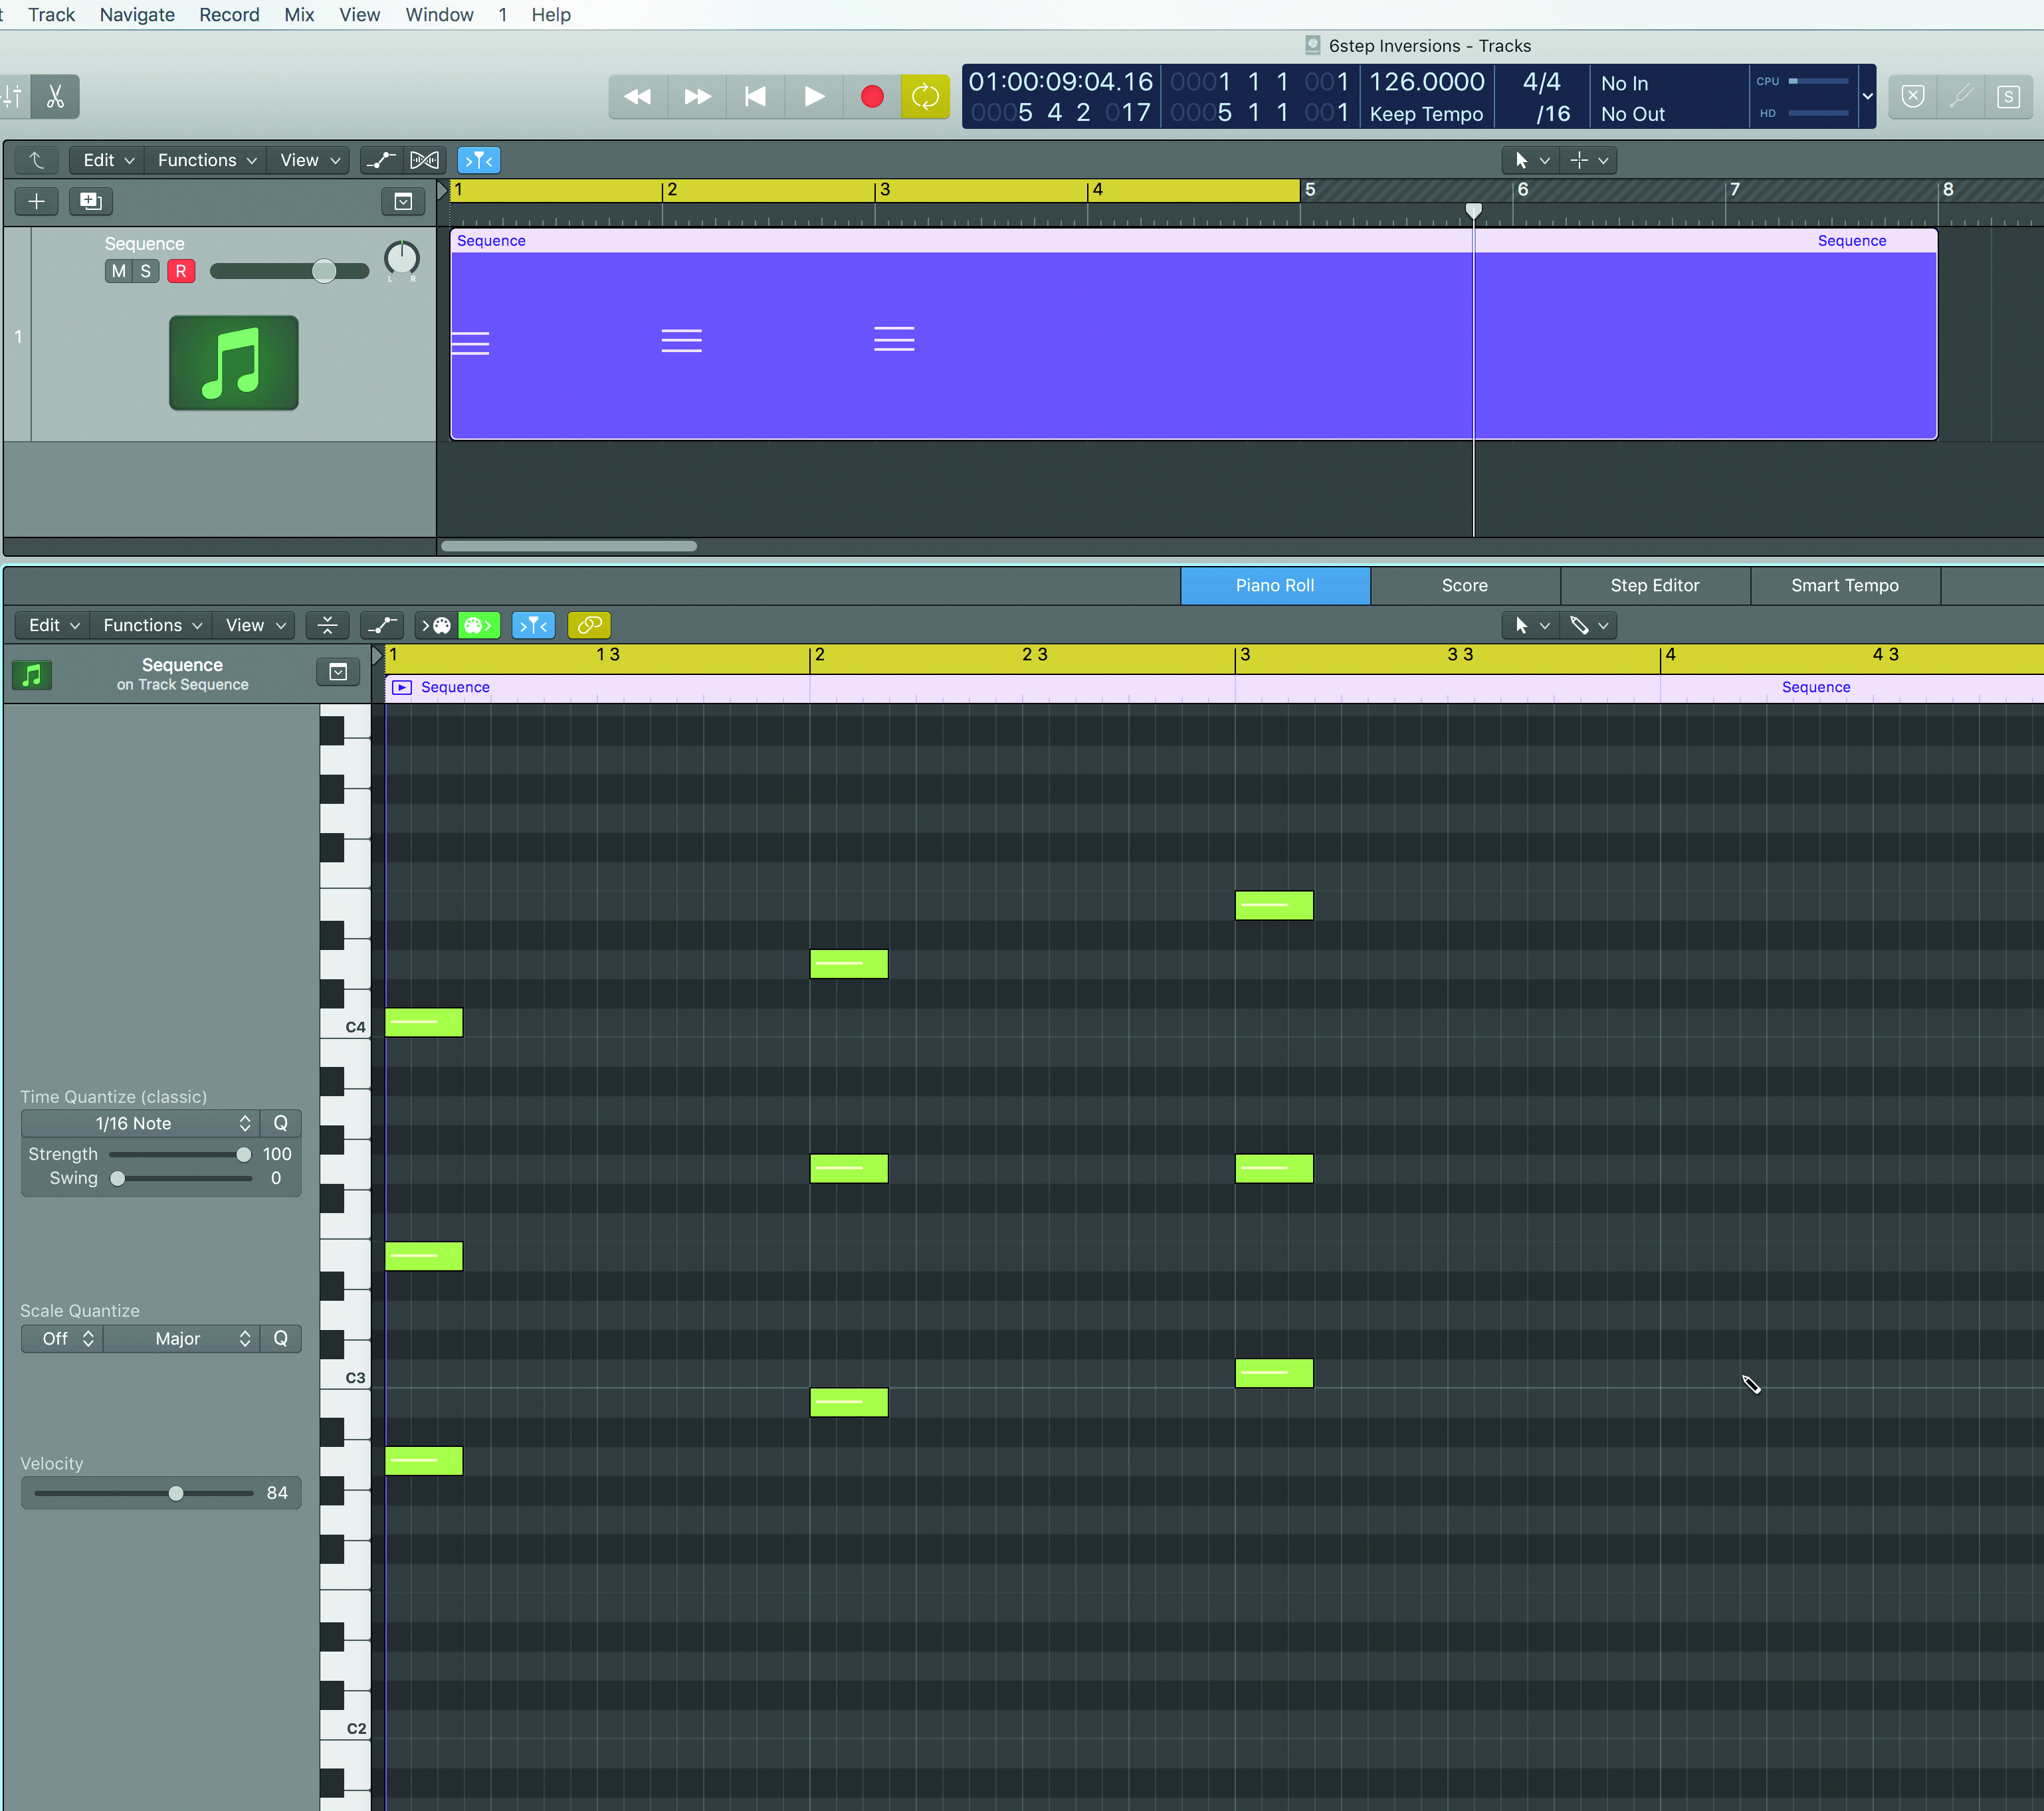Open Piano Roll pencil tool dropdown
2044x1811 pixels.
[x=1588, y=625]
